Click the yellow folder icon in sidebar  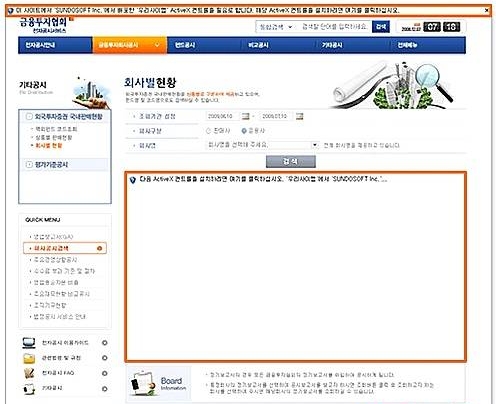click(29, 358)
